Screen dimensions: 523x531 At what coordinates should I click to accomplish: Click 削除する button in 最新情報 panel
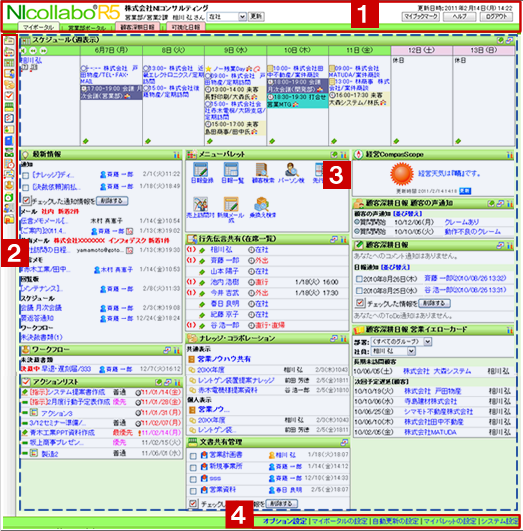pos(112,201)
